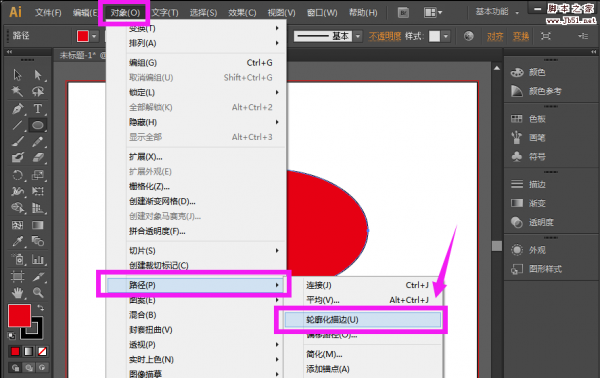Open the arrange documents dropdown
Screen dimensions: 600x378
coord(433,13)
